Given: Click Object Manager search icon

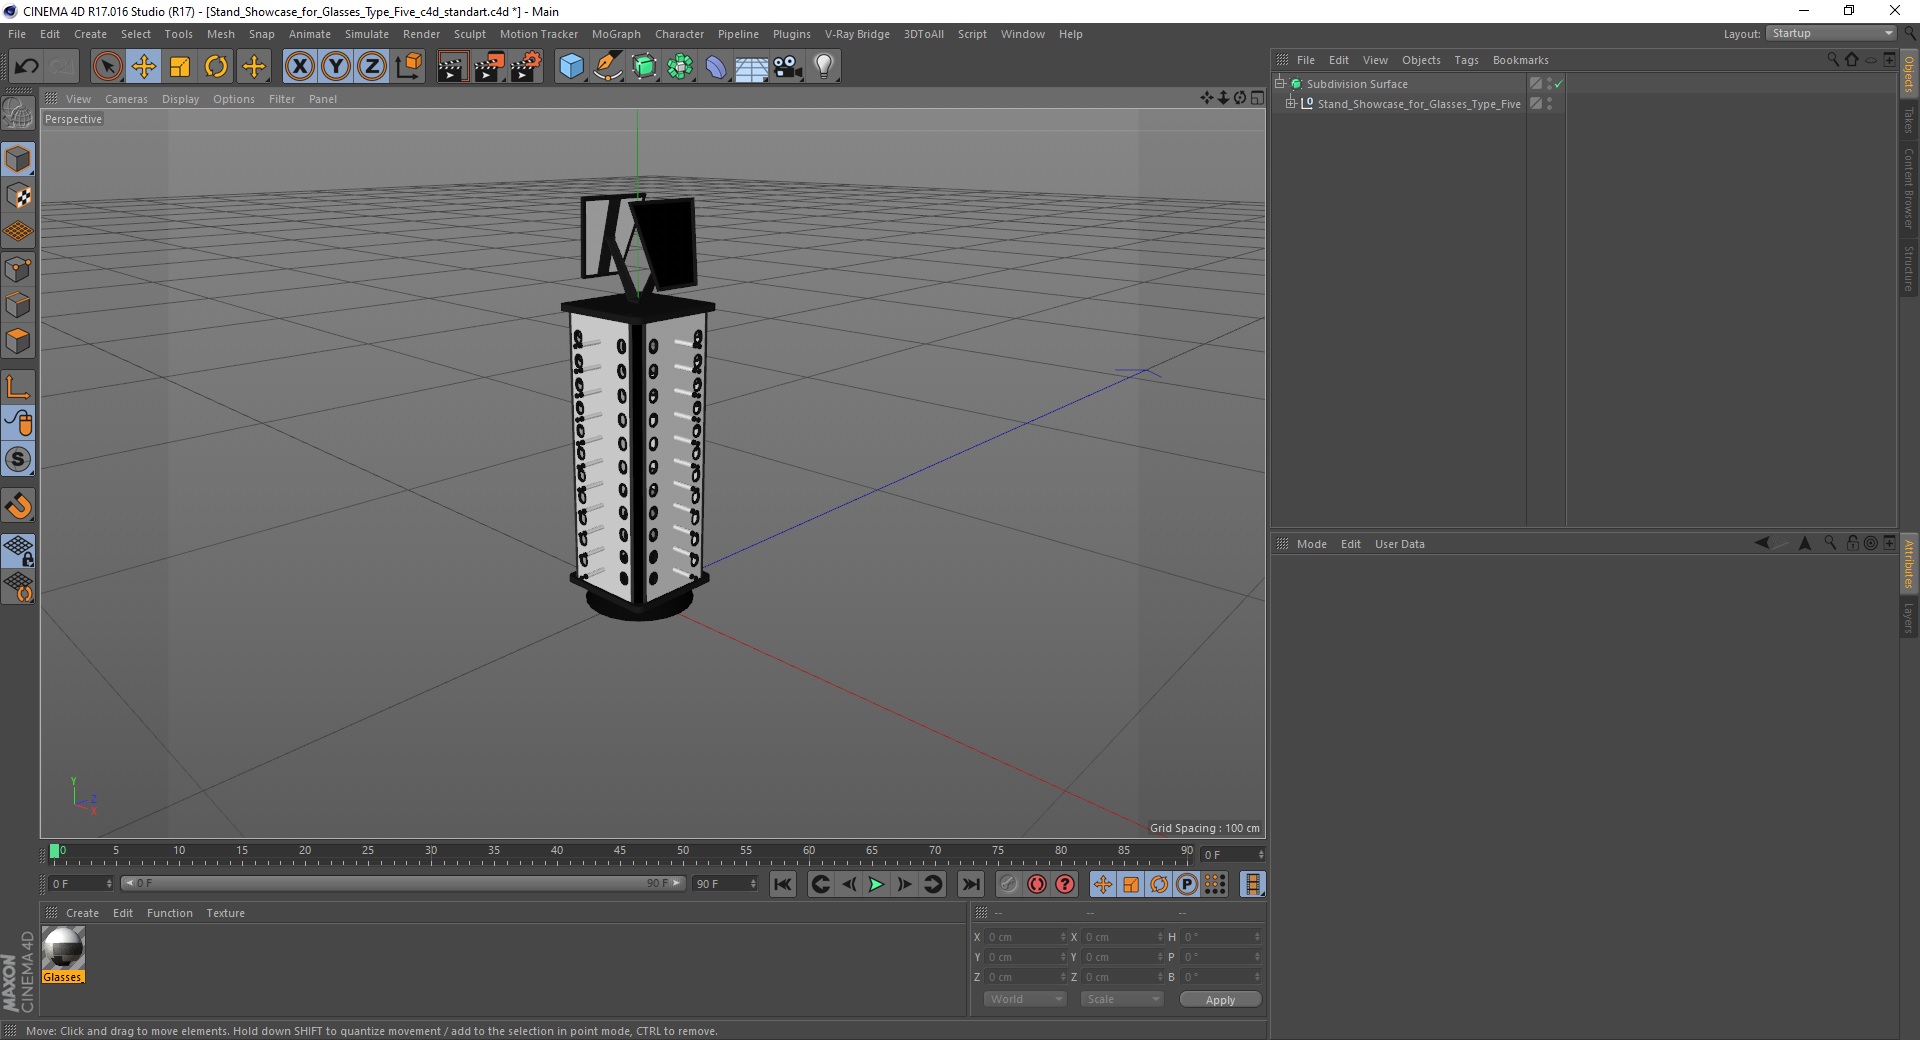Looking at the screenshot, I should point(1832,60).
